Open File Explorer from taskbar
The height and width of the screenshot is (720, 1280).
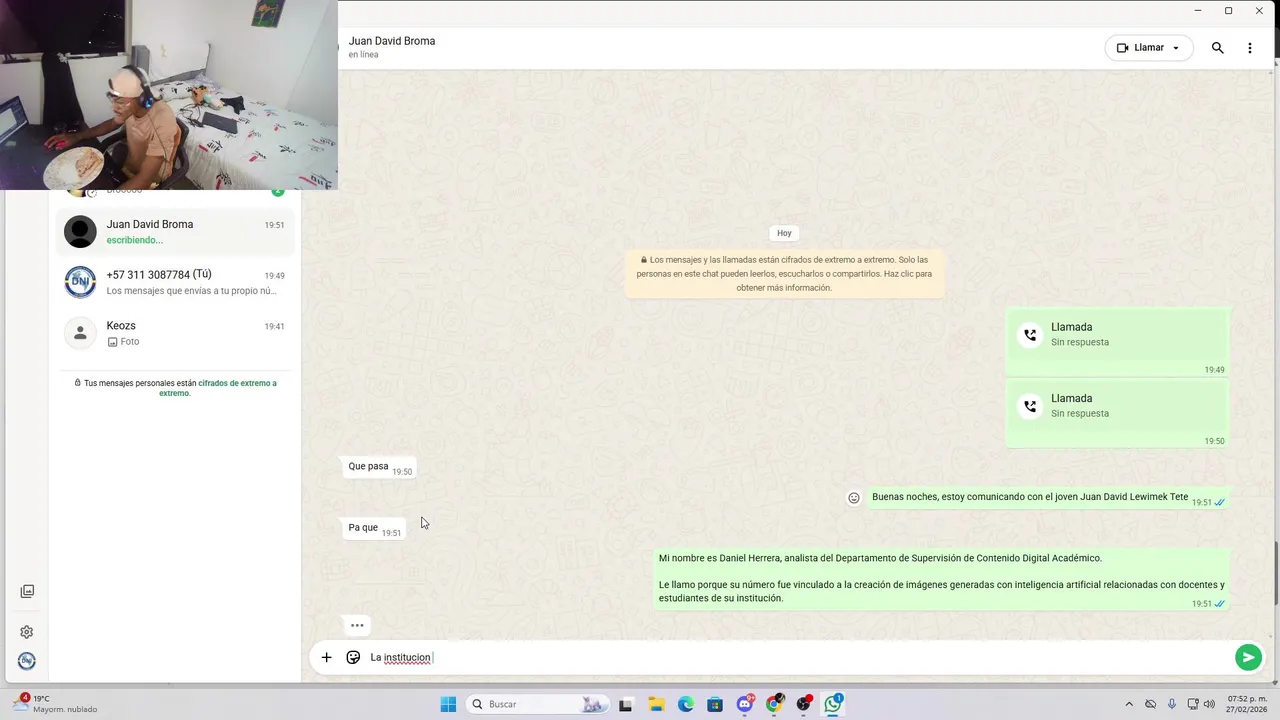click(656, 704)
